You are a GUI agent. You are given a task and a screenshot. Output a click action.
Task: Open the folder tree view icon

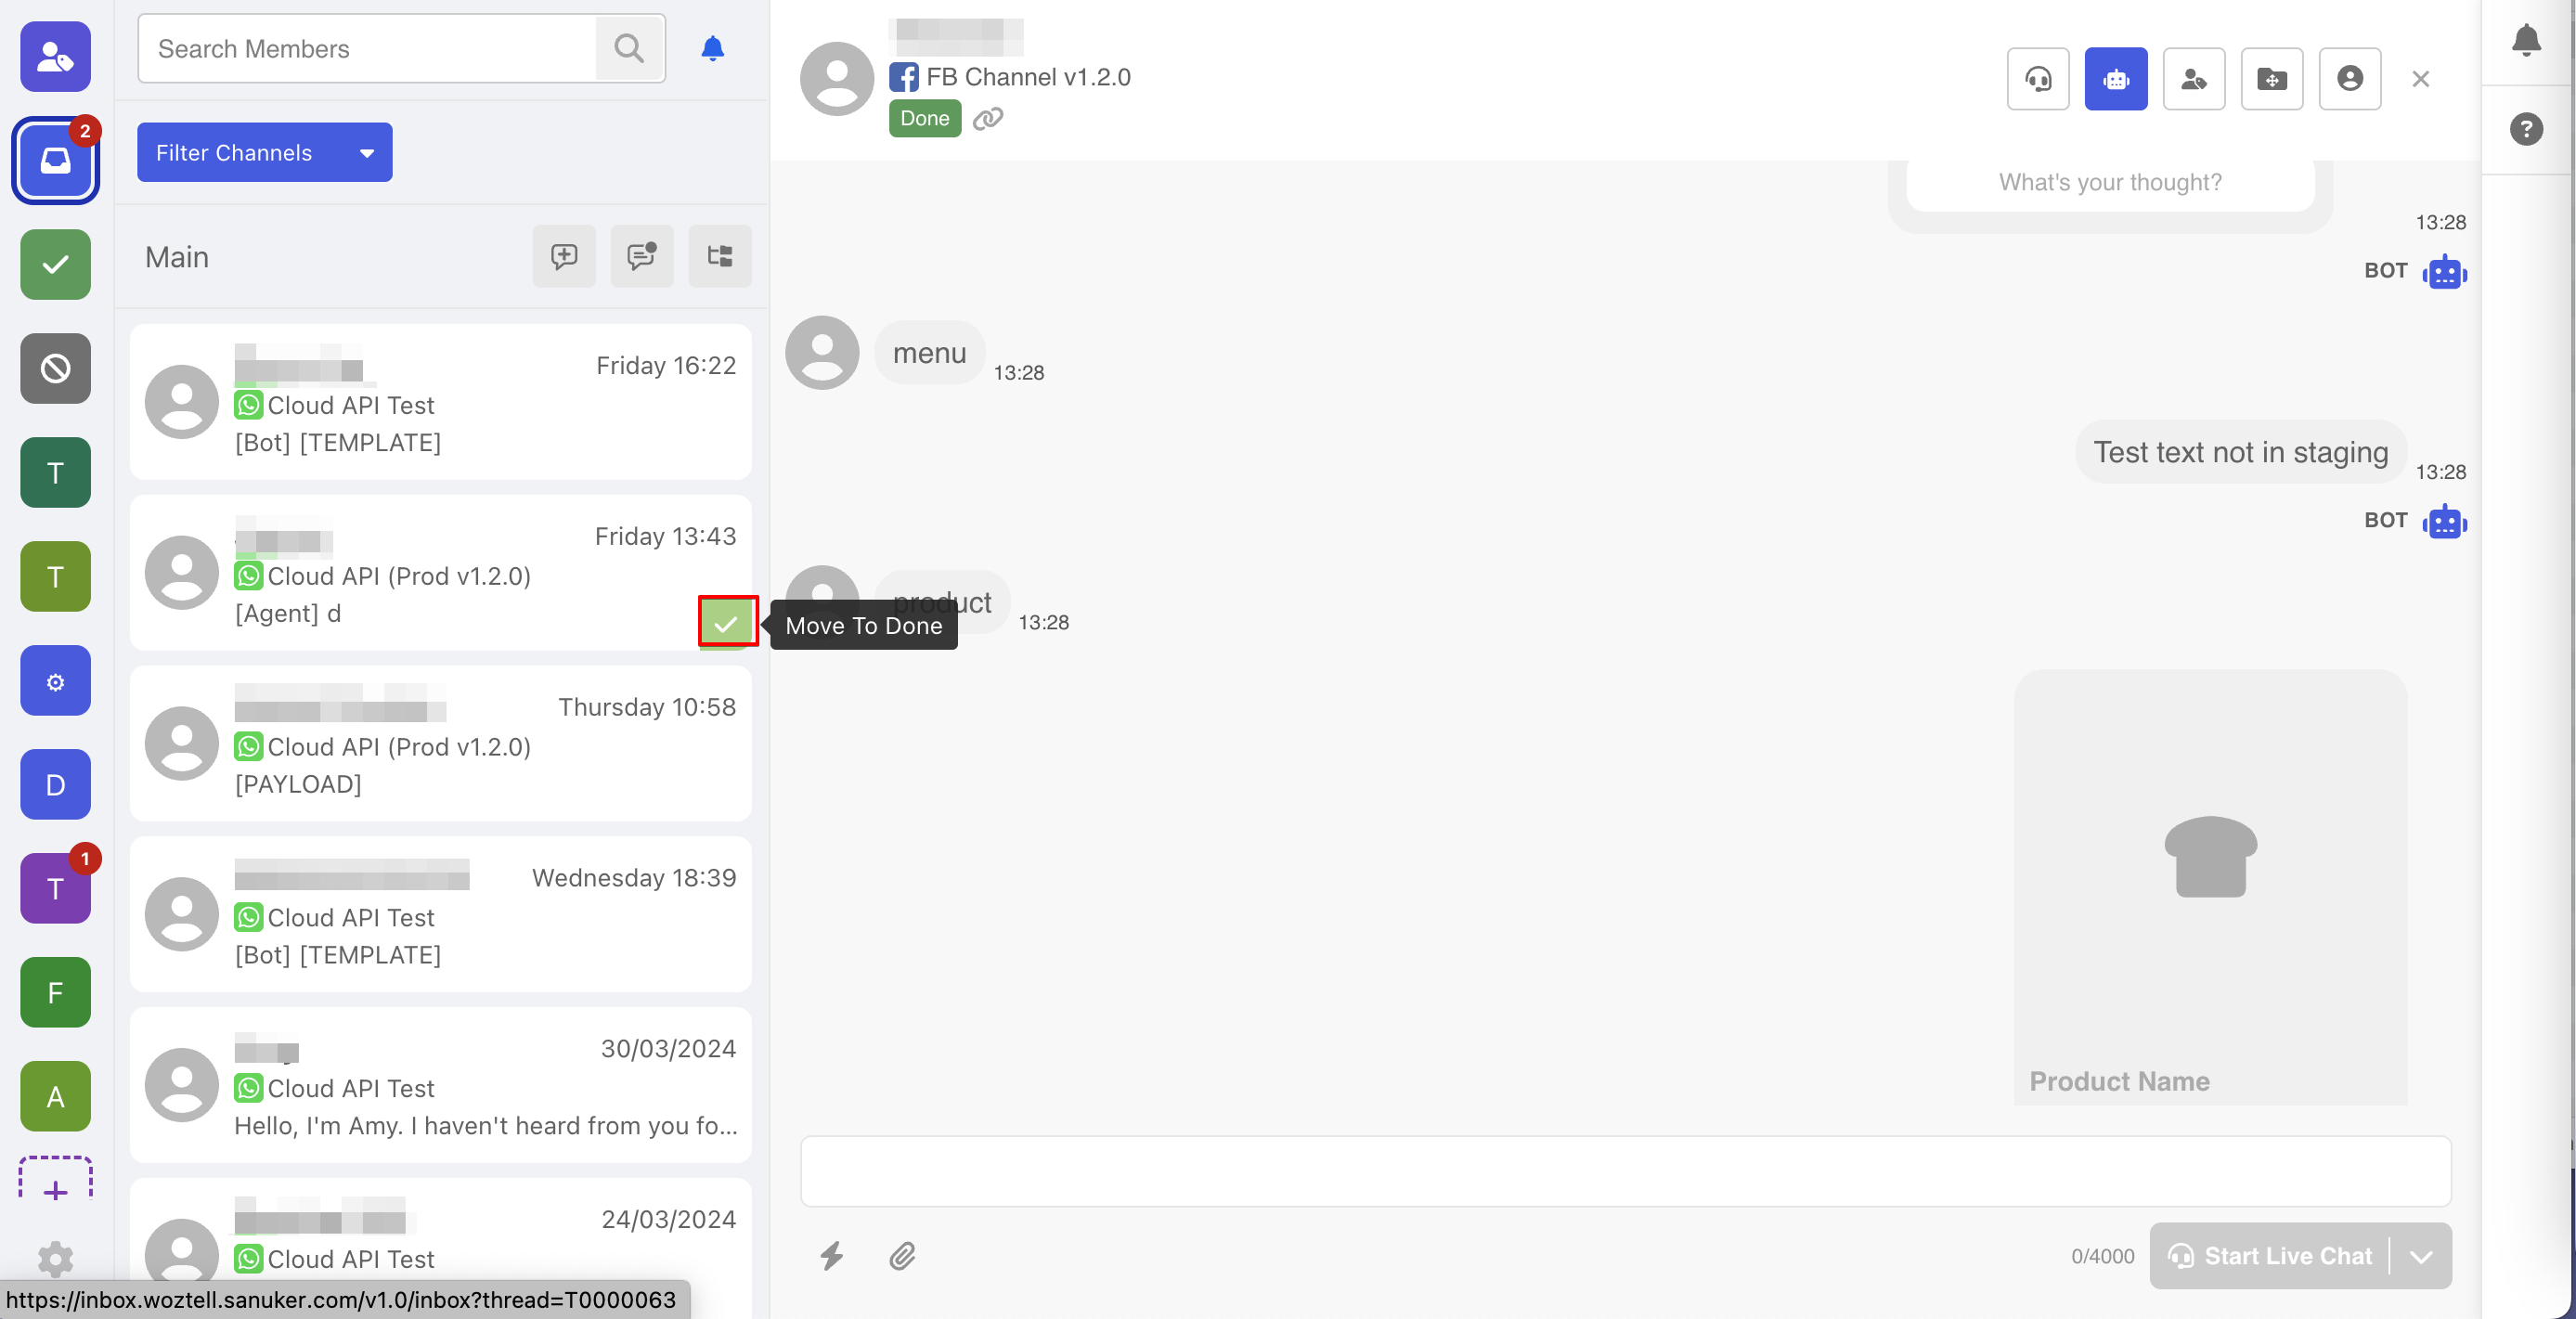719,256
